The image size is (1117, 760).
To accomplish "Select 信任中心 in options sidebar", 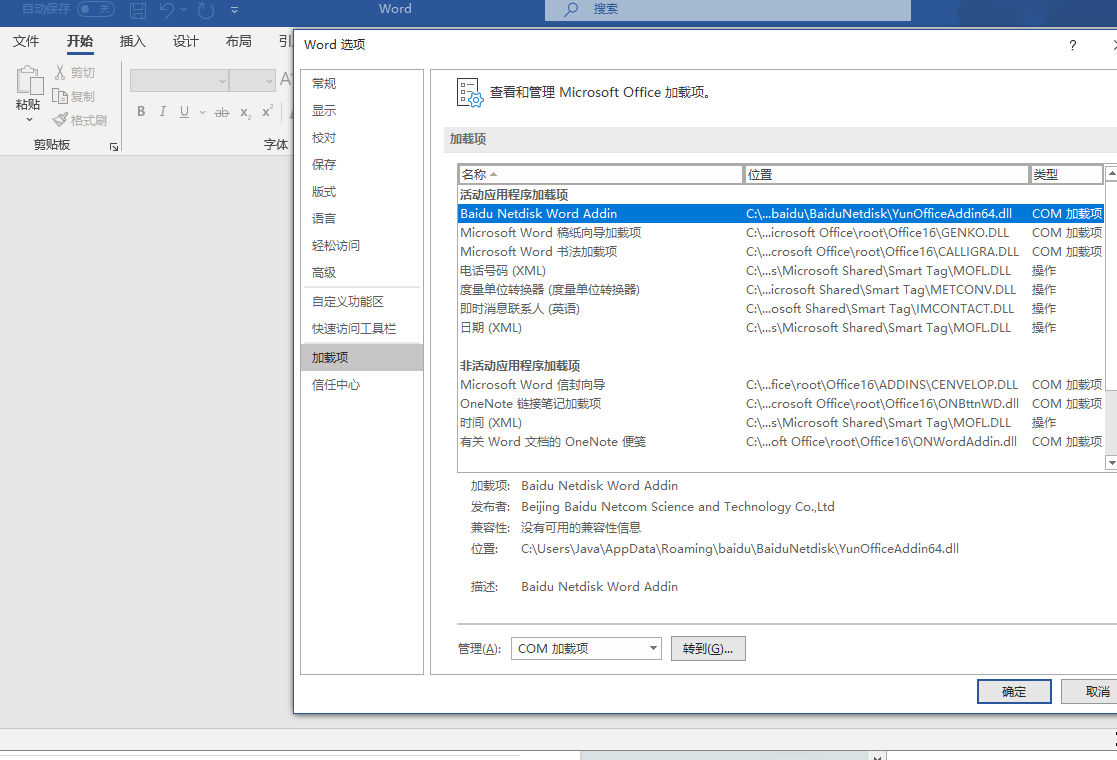I will pos(362,385).
